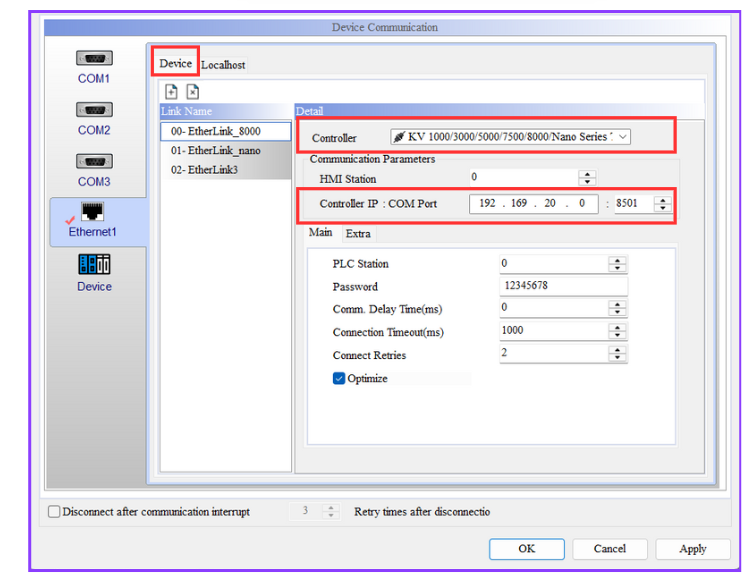The height and width of the screenshot is (584, 753).
Task: Click the Apply button
Action: [692, 549]
